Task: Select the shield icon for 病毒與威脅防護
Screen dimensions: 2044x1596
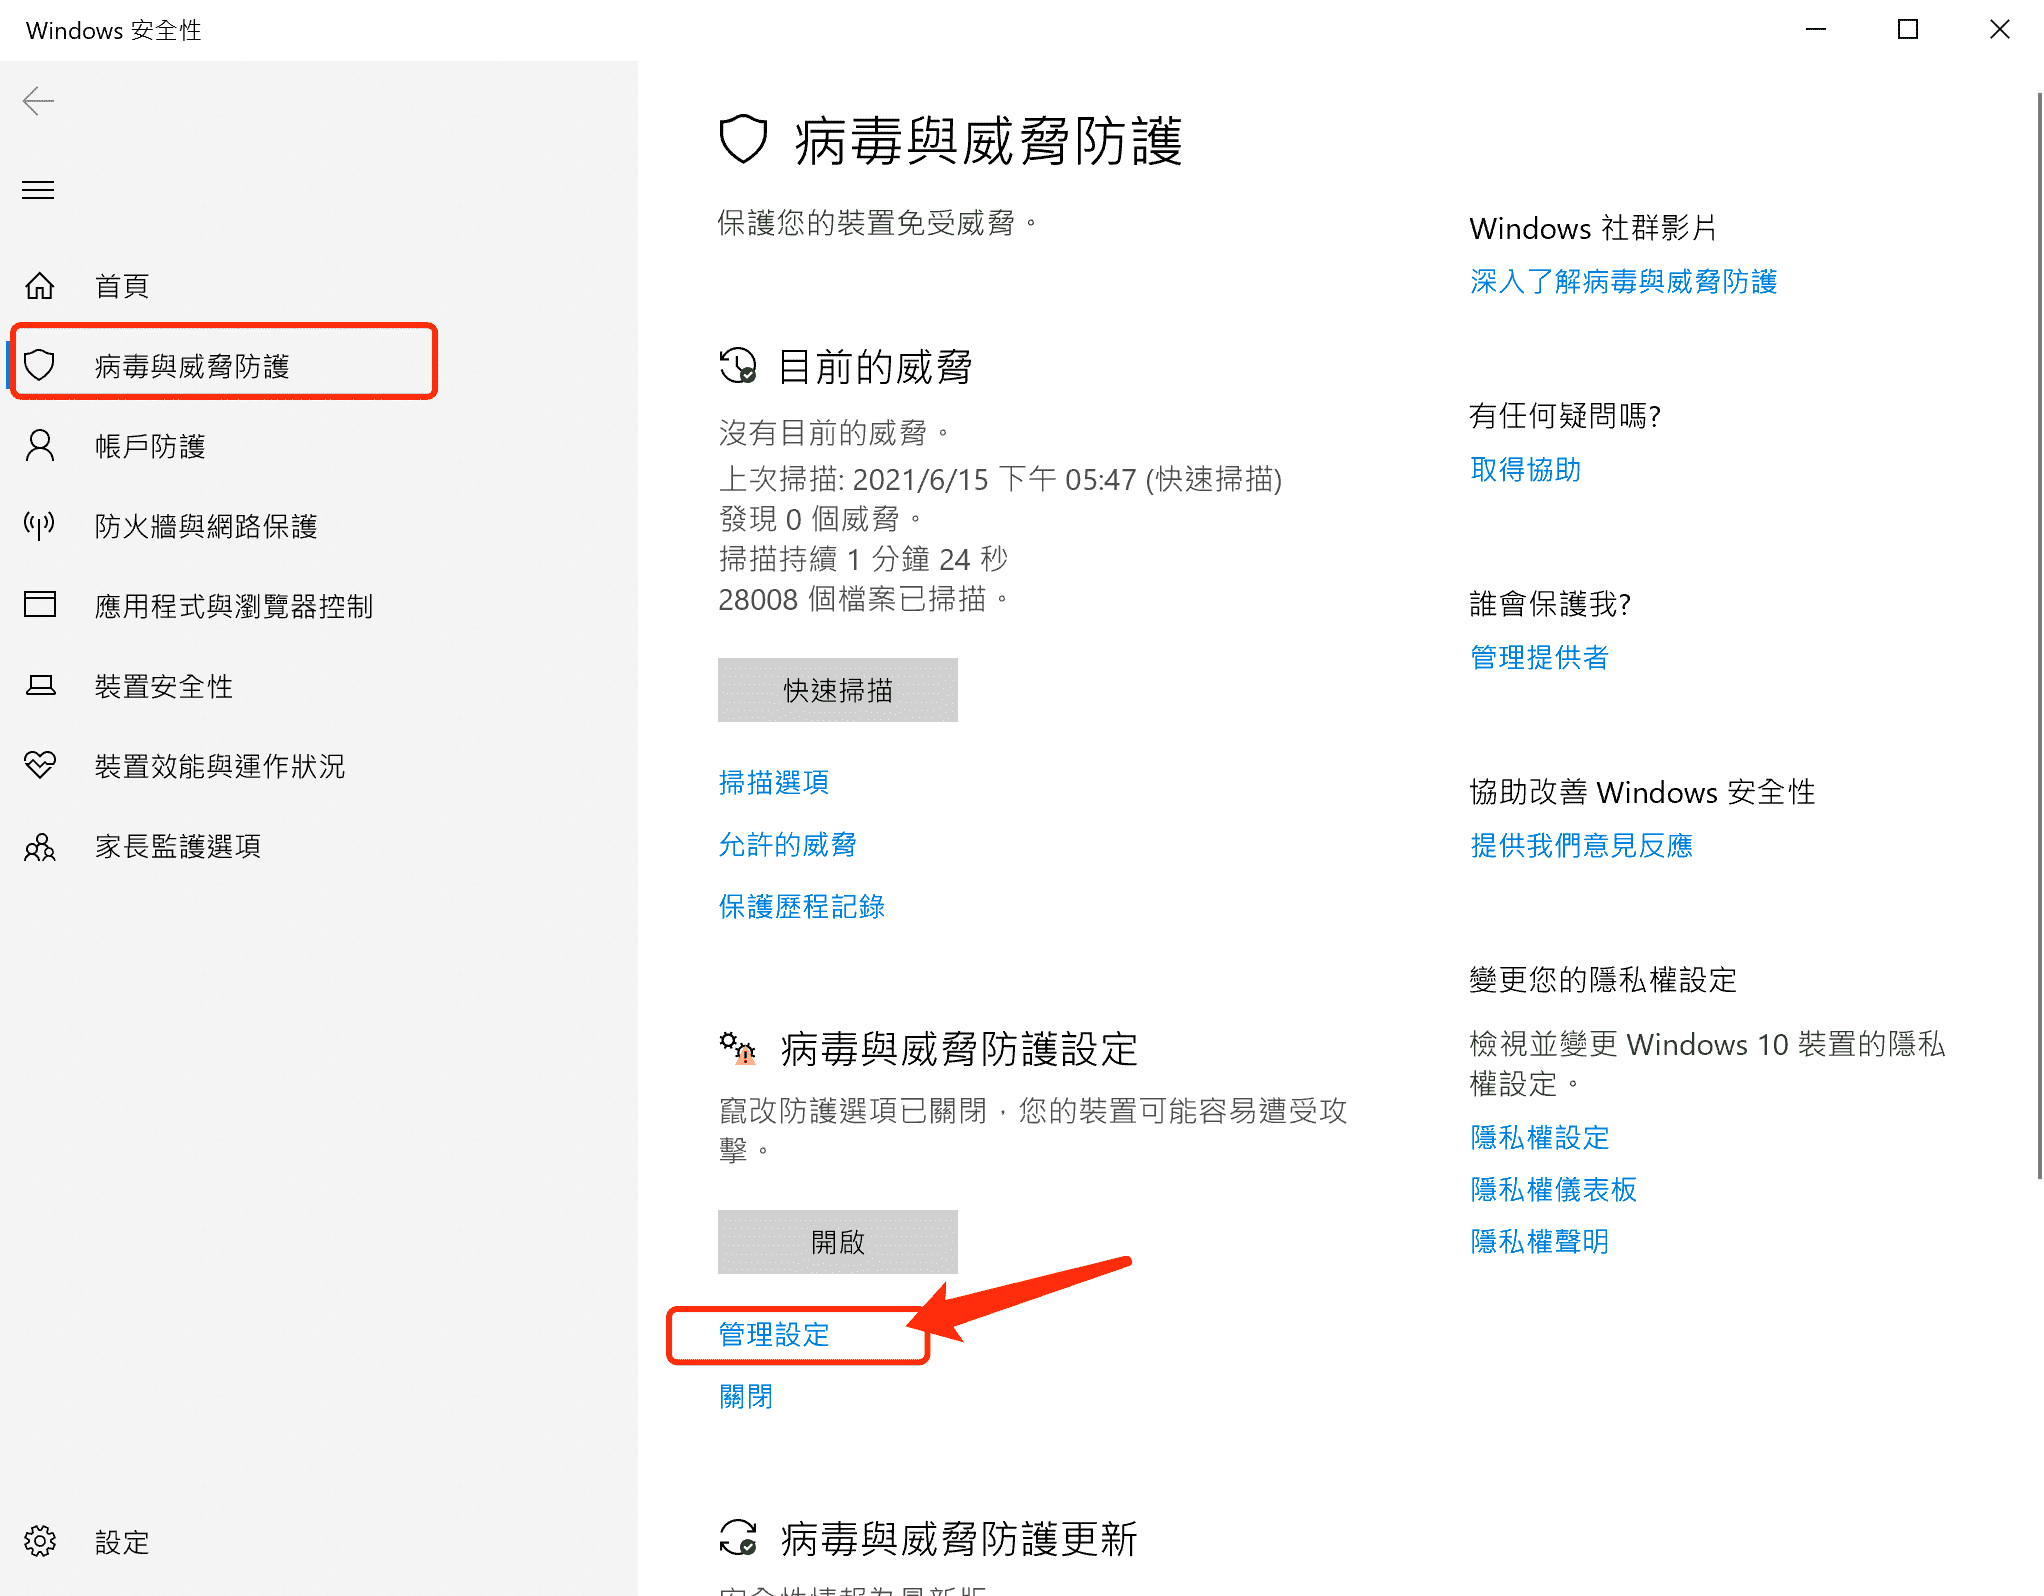Action: click(x=40, y=365)
